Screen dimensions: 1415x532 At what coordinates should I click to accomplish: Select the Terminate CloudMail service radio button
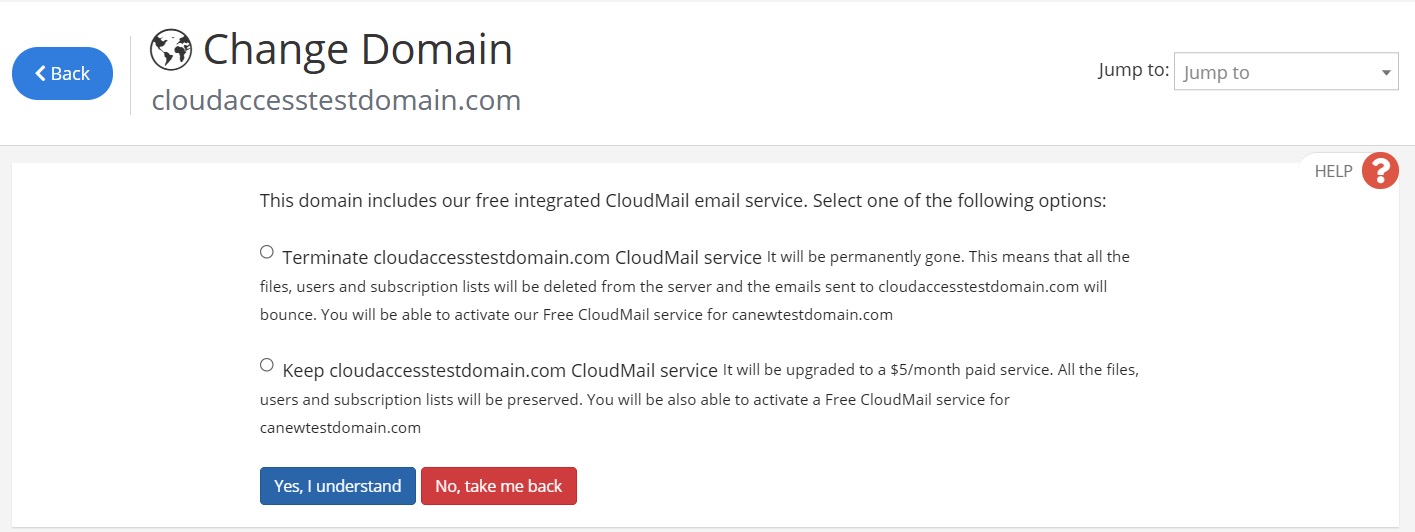[267, 252]
